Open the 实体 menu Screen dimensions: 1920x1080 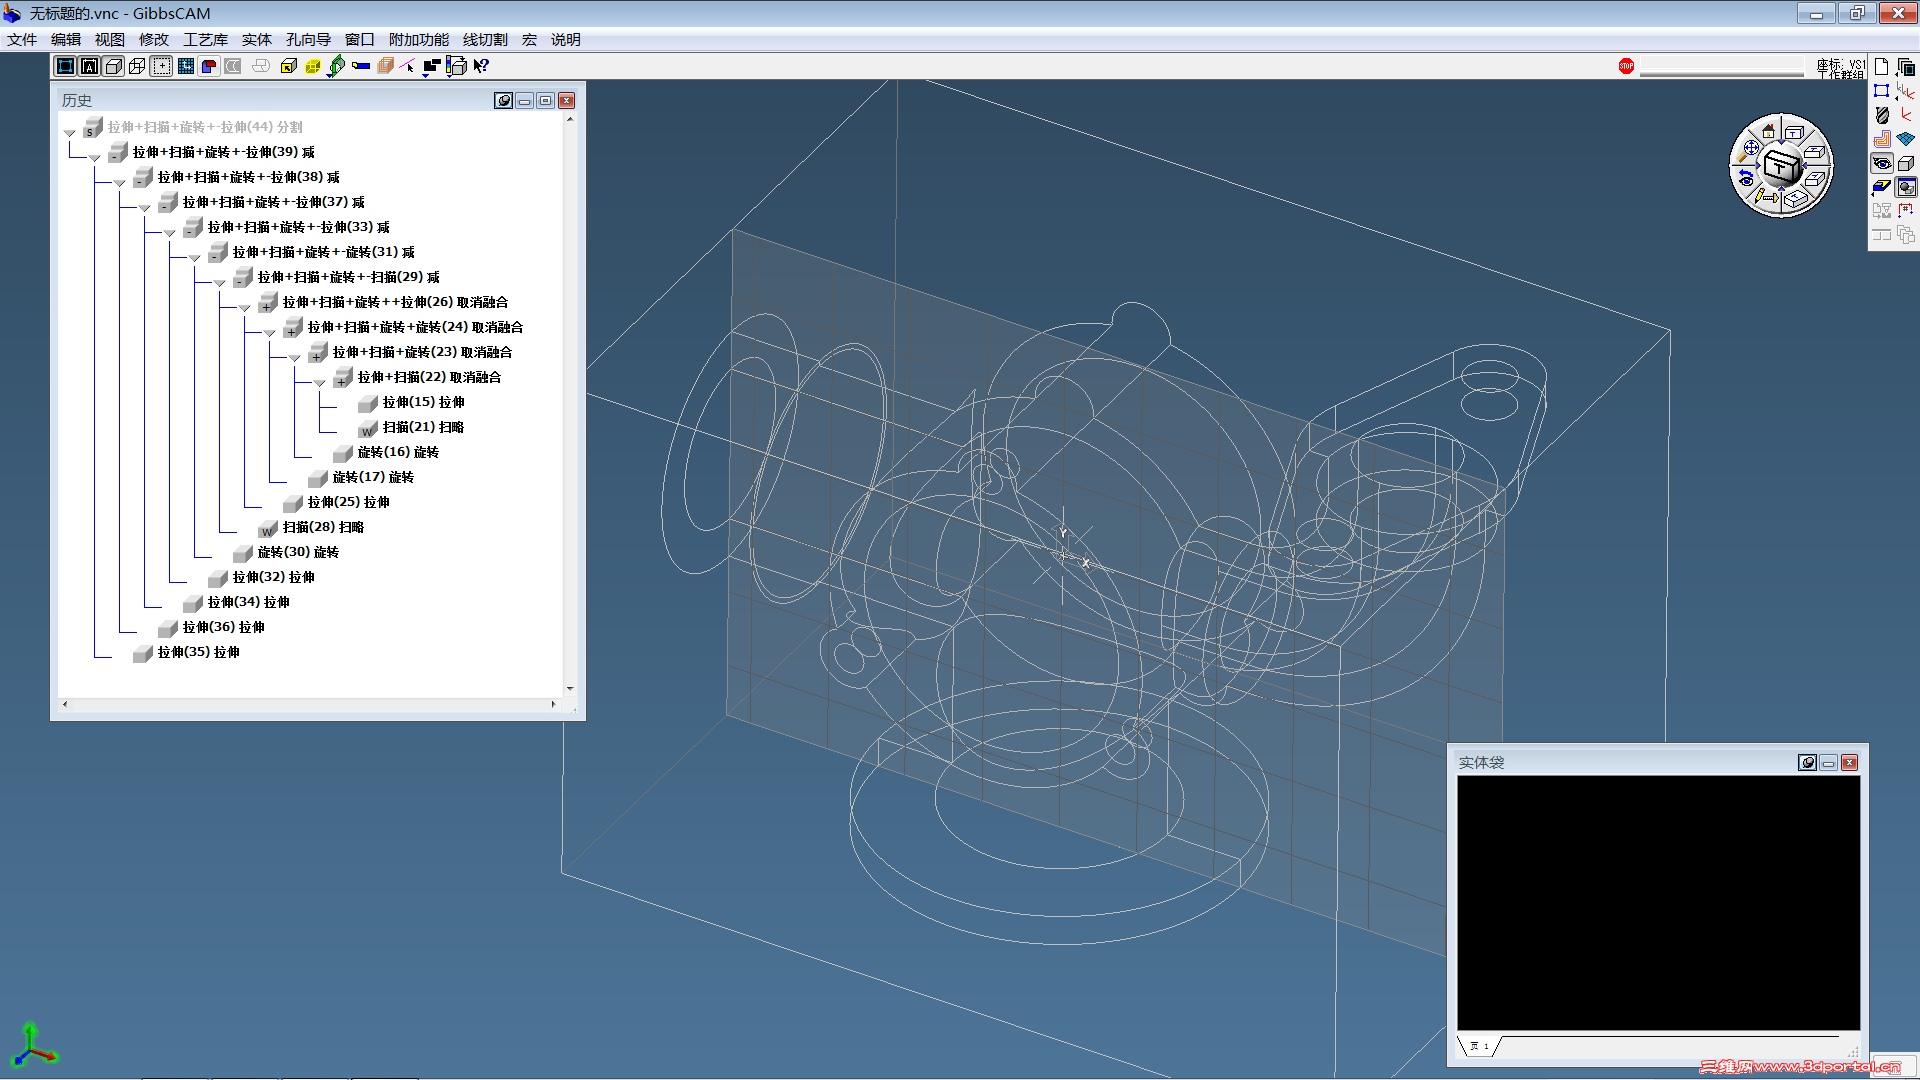click(x=256, y=40)
